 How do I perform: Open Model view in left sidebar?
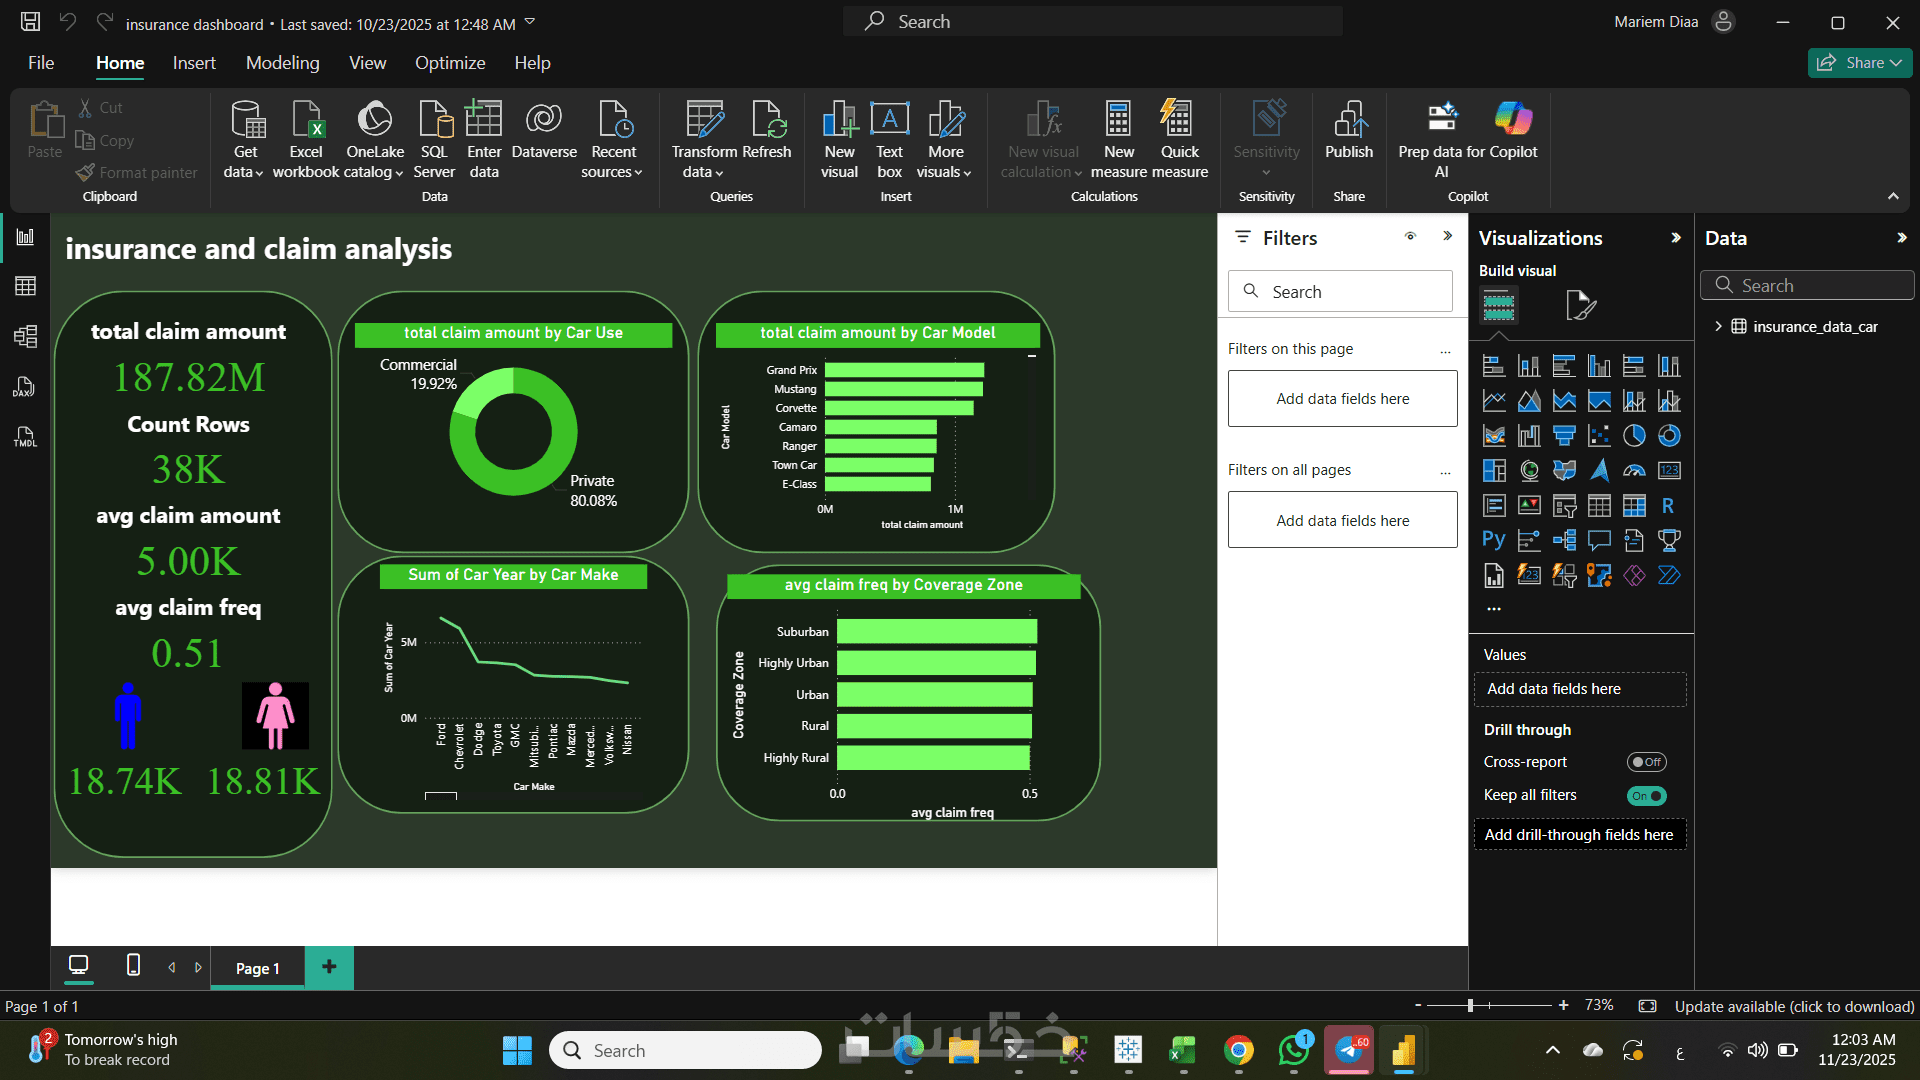25,337
